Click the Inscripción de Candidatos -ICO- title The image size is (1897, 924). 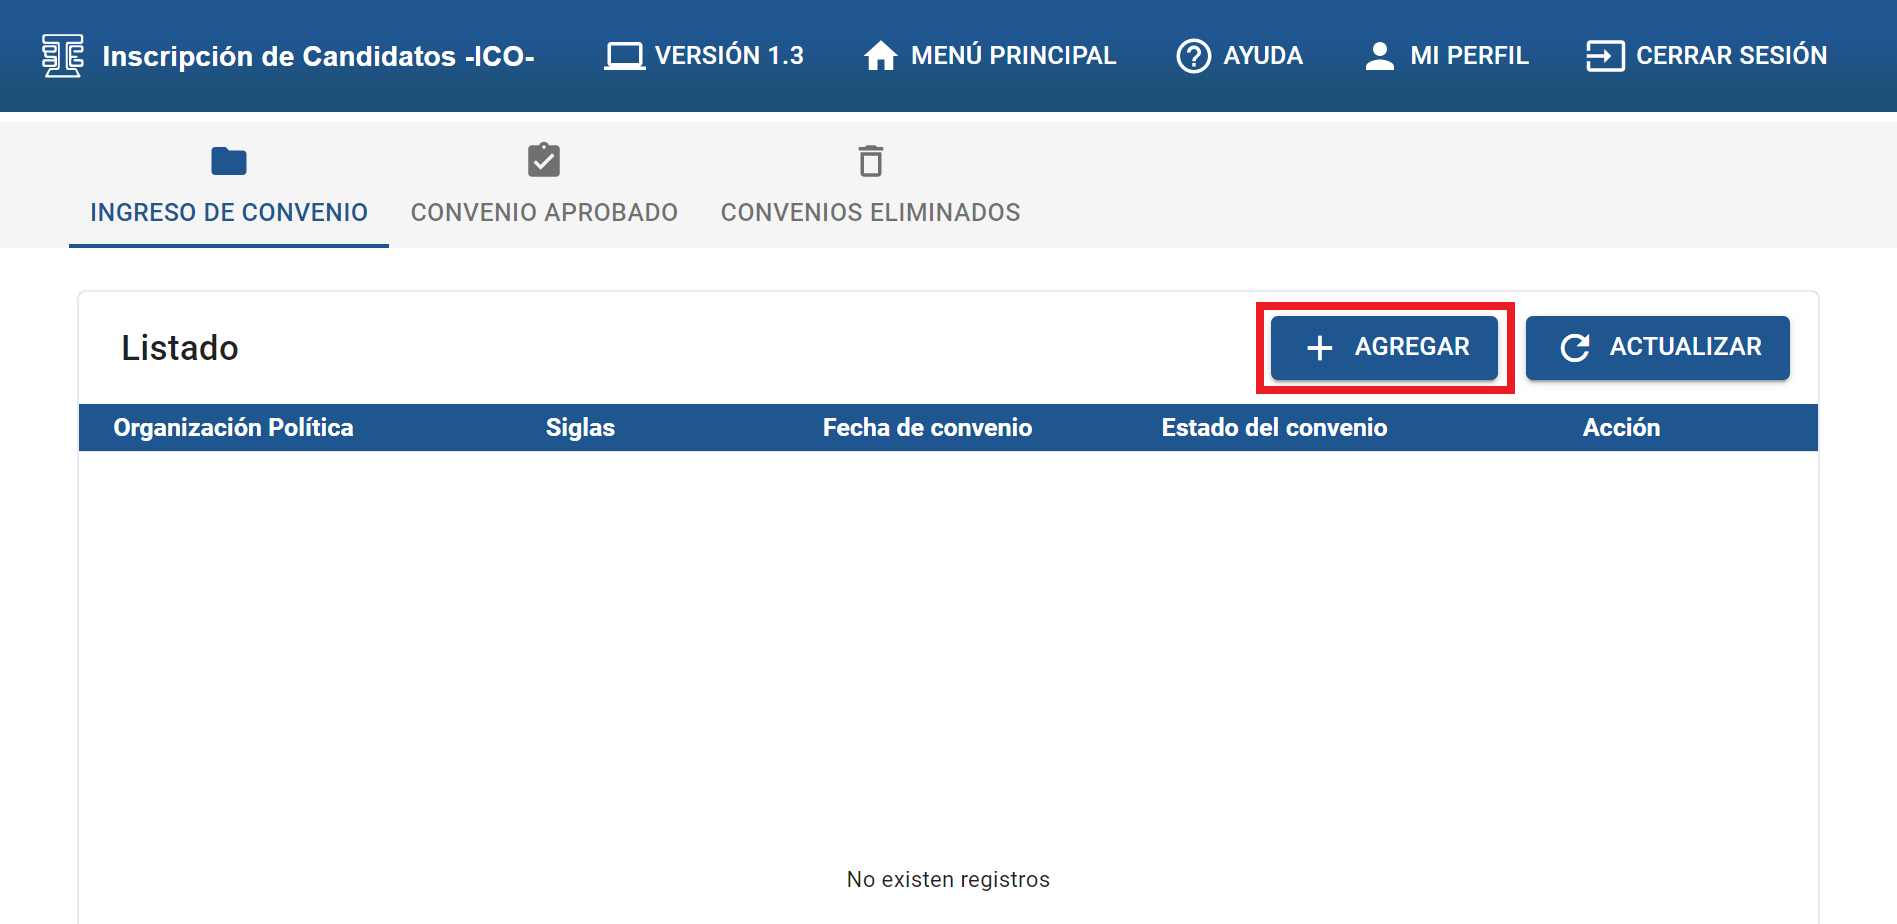click(318, 56)
